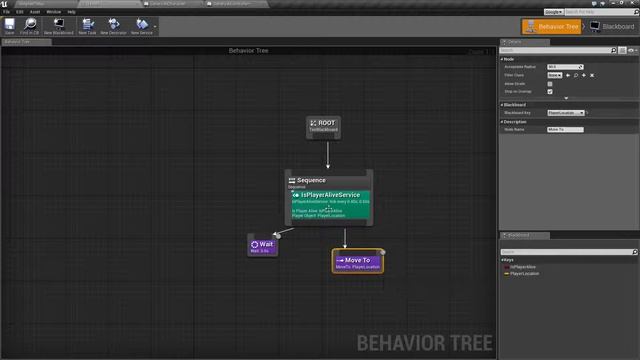Click the Search For Help field
The width and height of the screenshot is (640, 360).
(x=599, y=12)
